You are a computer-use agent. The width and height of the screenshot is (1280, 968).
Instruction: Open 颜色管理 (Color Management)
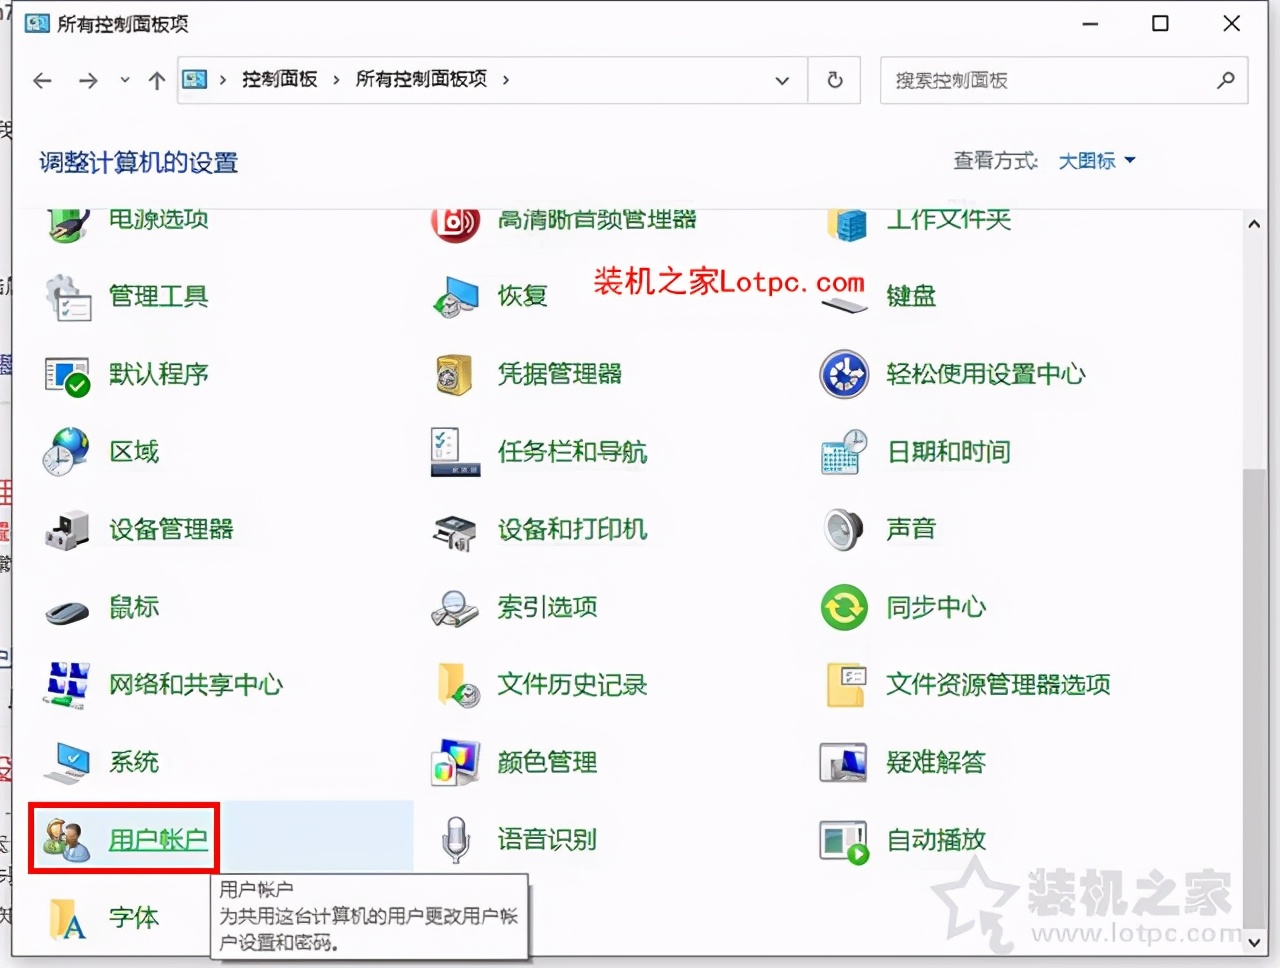(x=548, y=761)
